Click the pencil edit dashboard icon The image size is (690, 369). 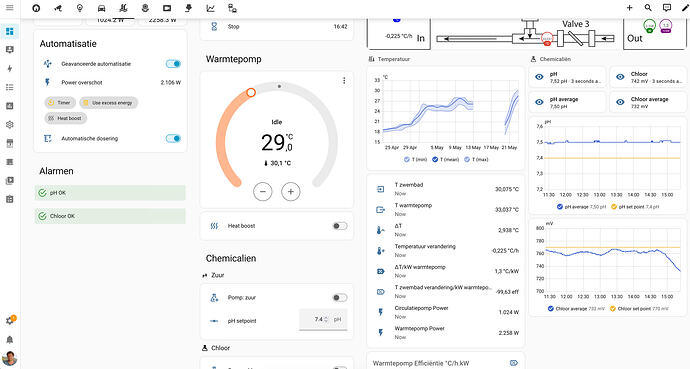click(x=685, y=8)
